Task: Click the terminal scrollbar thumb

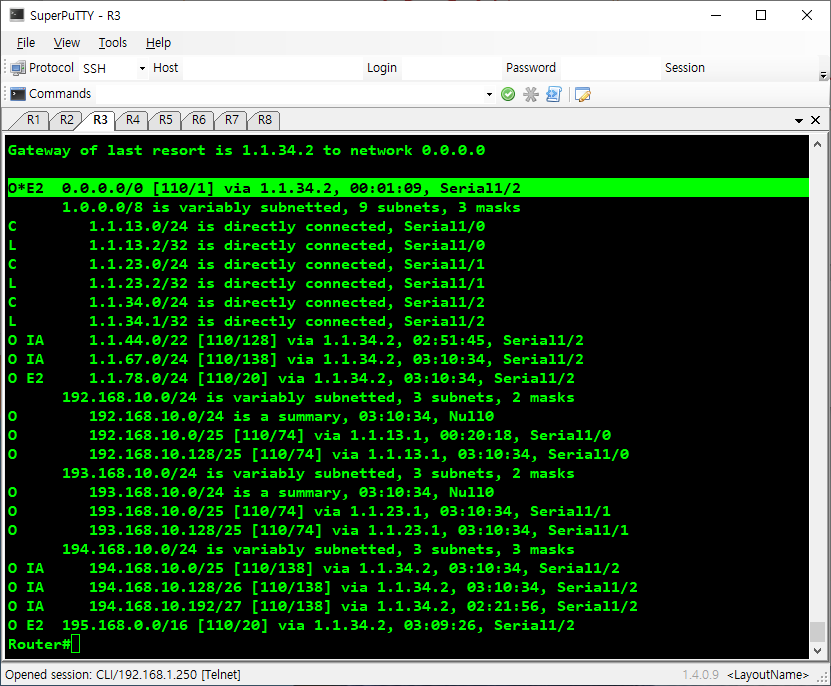Action: click(817, 631)
